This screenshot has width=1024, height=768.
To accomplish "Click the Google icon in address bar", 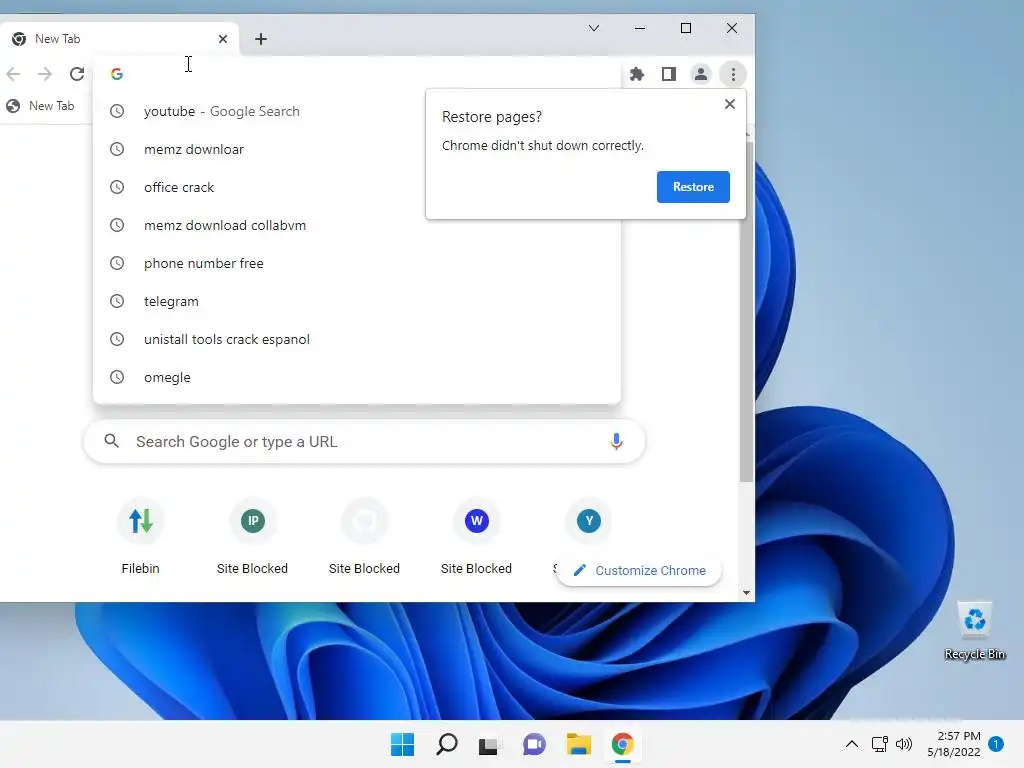I will 117,74.
